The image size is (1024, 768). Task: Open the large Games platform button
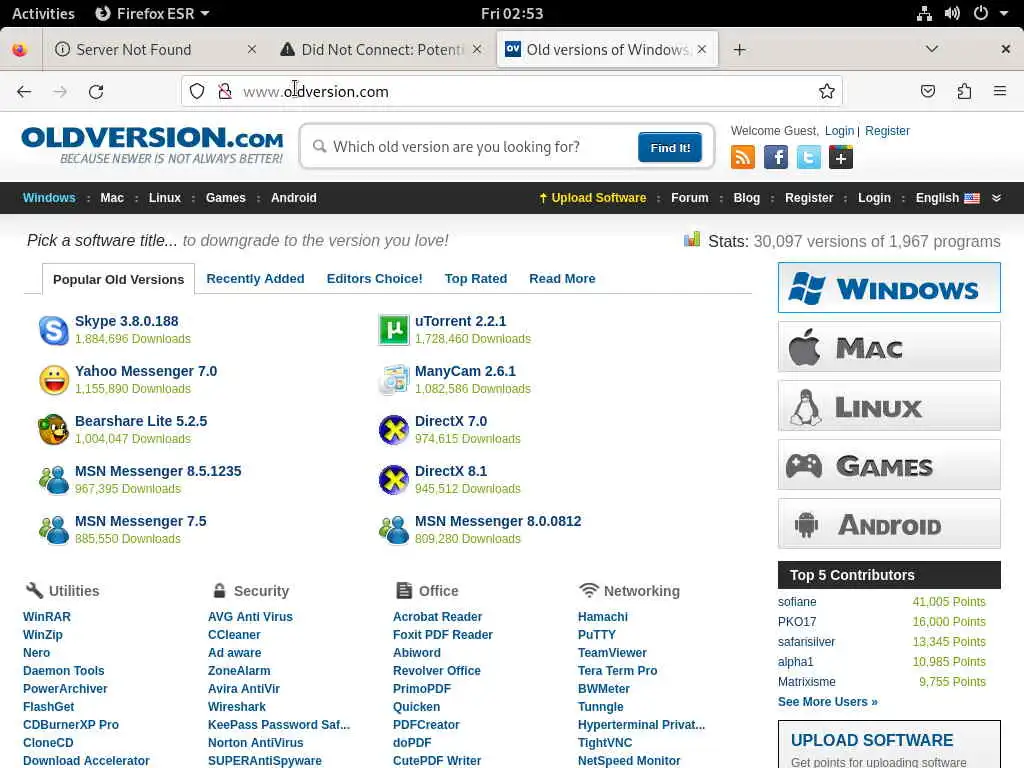(x=889, y=465)
